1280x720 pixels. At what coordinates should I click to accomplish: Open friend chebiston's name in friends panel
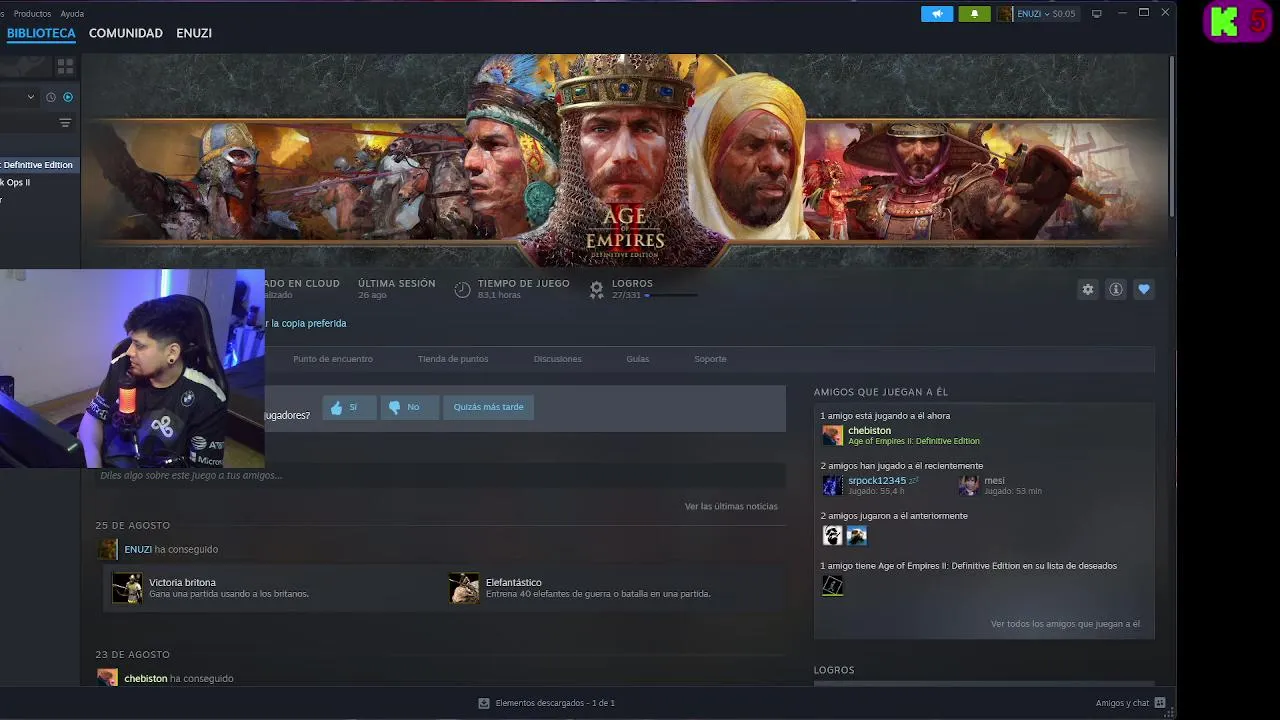pos(869,430)
